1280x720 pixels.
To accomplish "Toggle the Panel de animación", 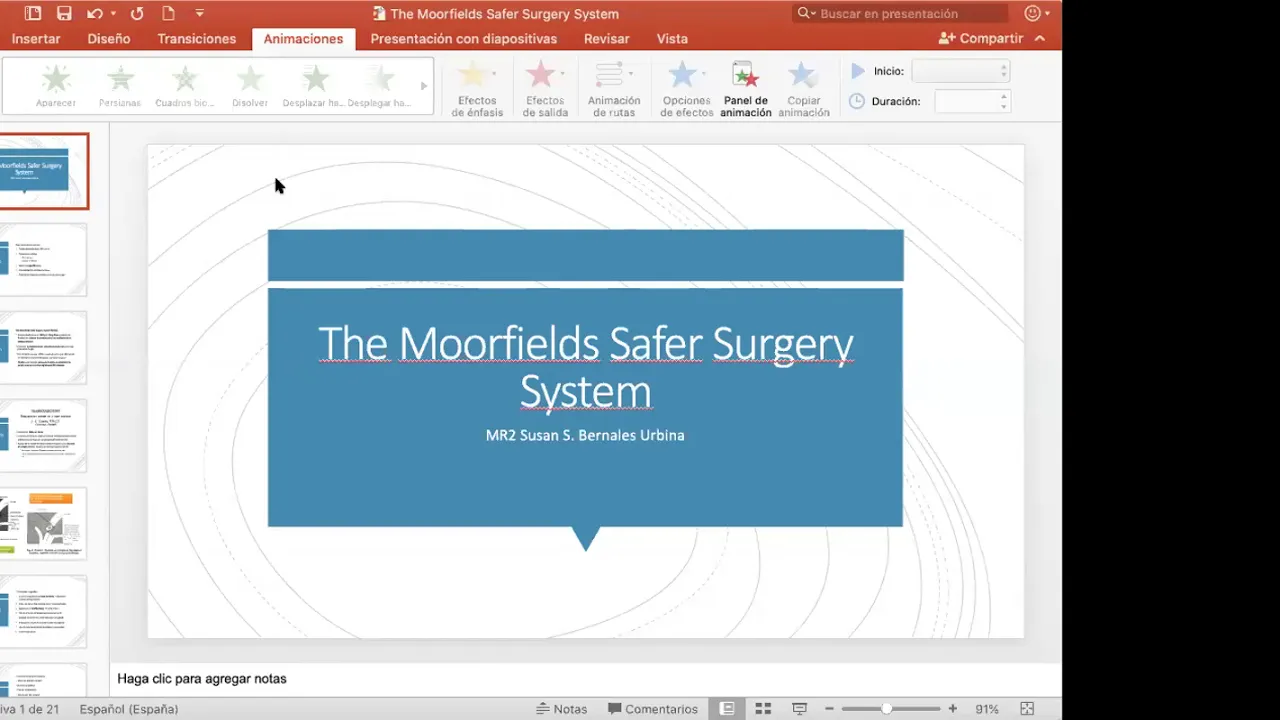I will coord(746,89).
